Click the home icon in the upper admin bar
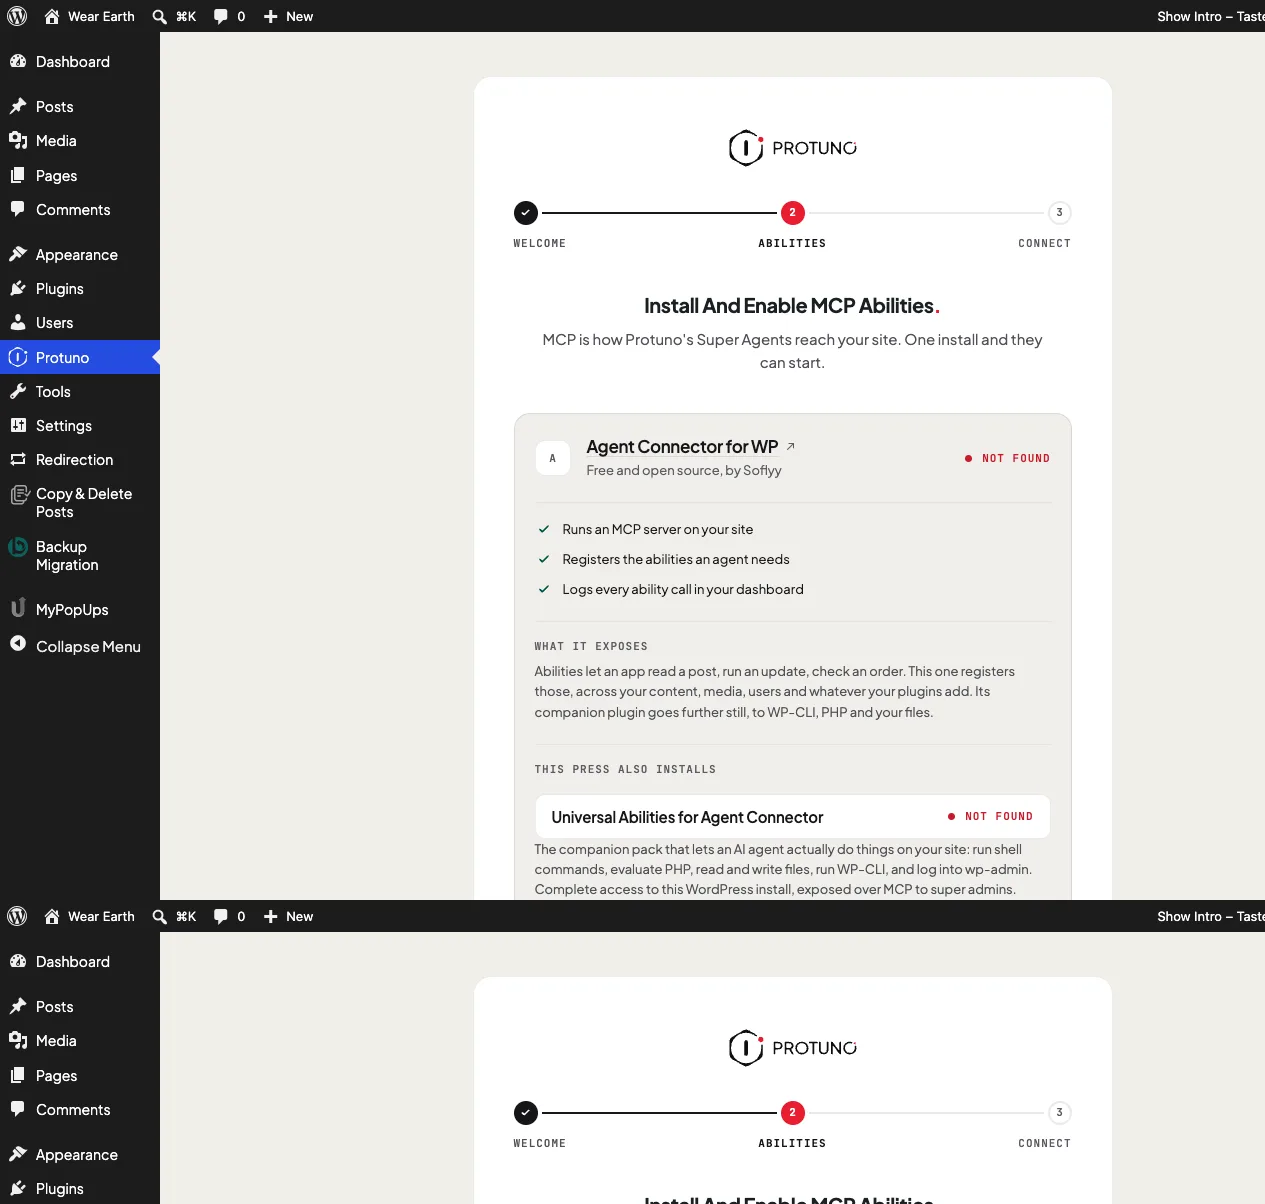The height and width of the screenshot is (1204, 1265). tap(52, 16)
